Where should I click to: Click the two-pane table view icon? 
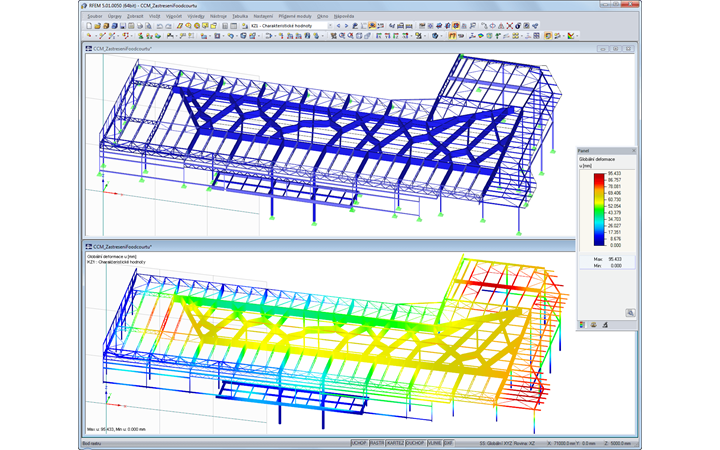click(x=233, y=26)
